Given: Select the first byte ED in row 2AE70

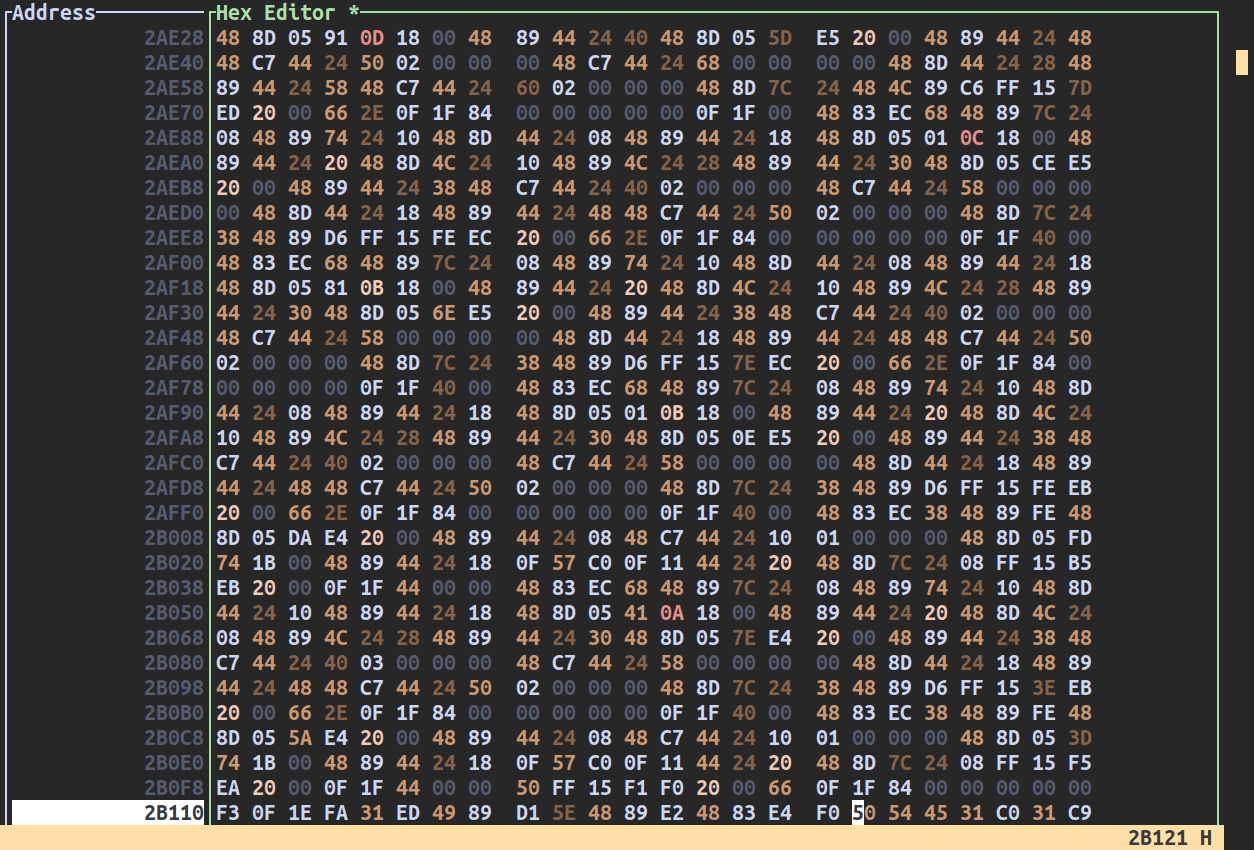Looking at the screenshot, I should pos(228,113).
